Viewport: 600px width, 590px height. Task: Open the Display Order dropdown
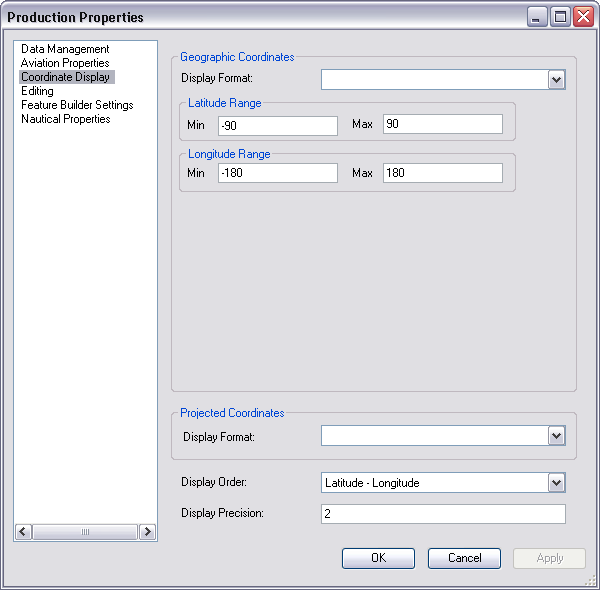(x=557, y=483)
